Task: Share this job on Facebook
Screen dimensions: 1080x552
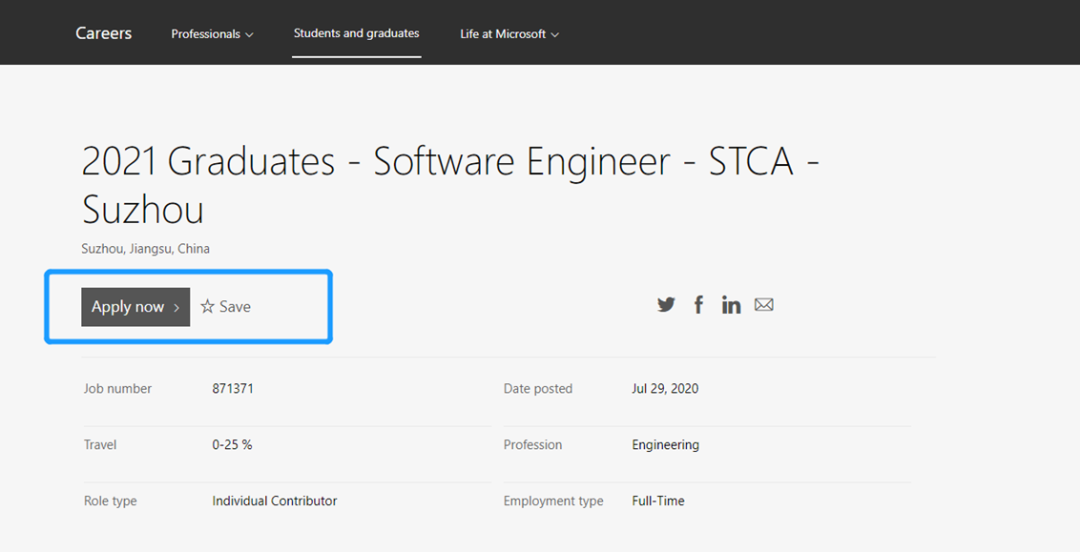Action: (x=699, y=305)
